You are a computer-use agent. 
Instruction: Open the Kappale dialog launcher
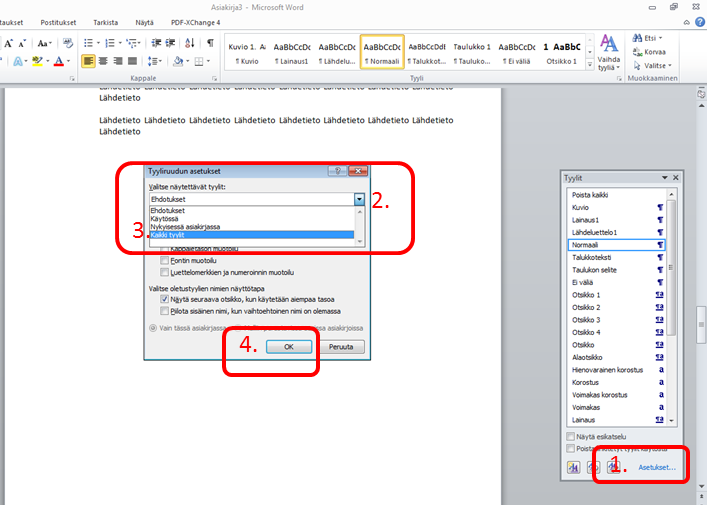(x=214, y=78)
